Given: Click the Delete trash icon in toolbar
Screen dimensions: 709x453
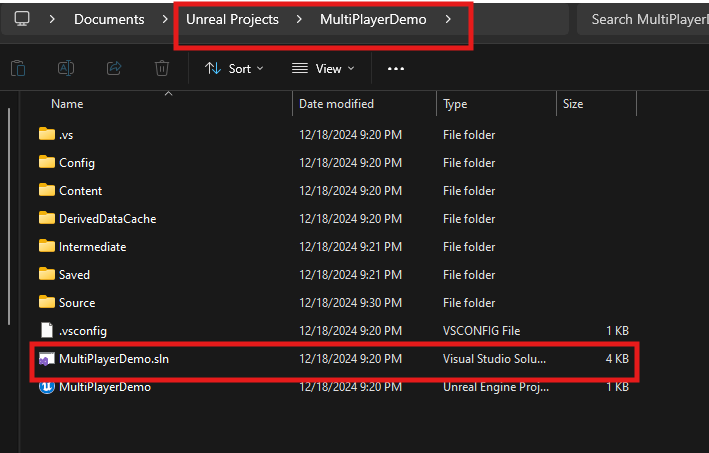Looking at the screenshot, I should click(162, 68).
